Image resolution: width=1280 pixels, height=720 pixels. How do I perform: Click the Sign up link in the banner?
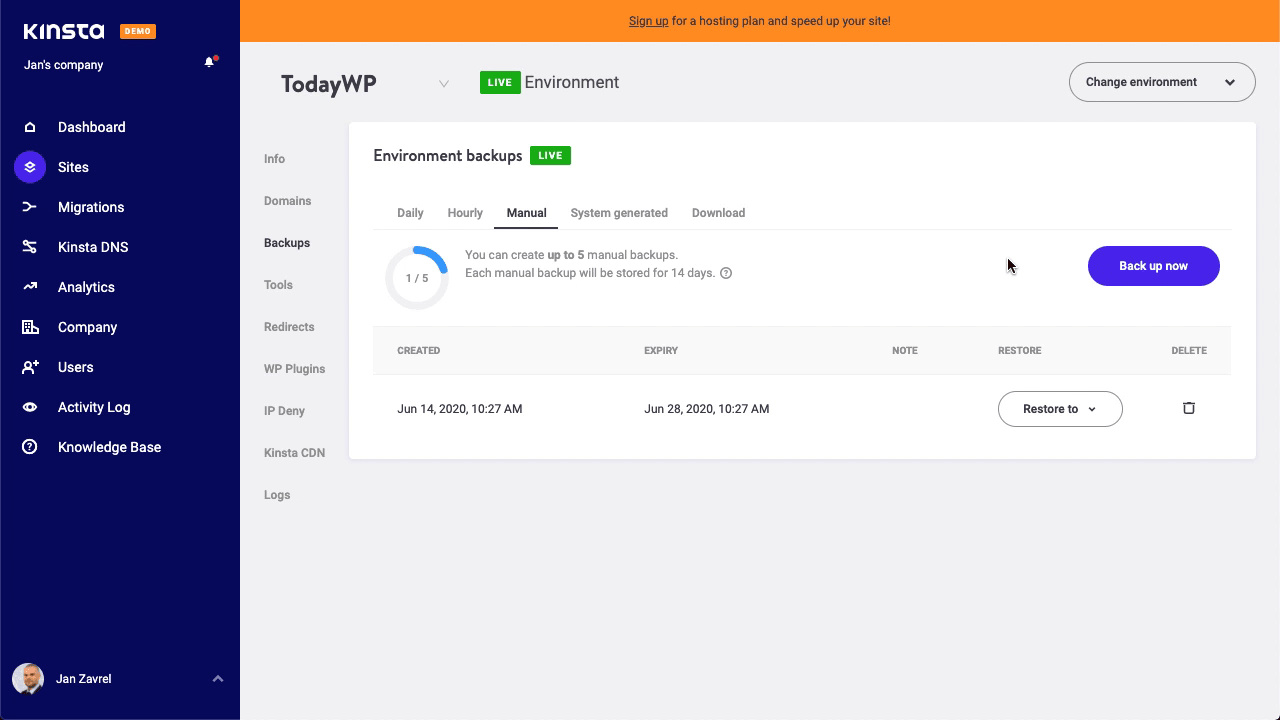(648, 21)
